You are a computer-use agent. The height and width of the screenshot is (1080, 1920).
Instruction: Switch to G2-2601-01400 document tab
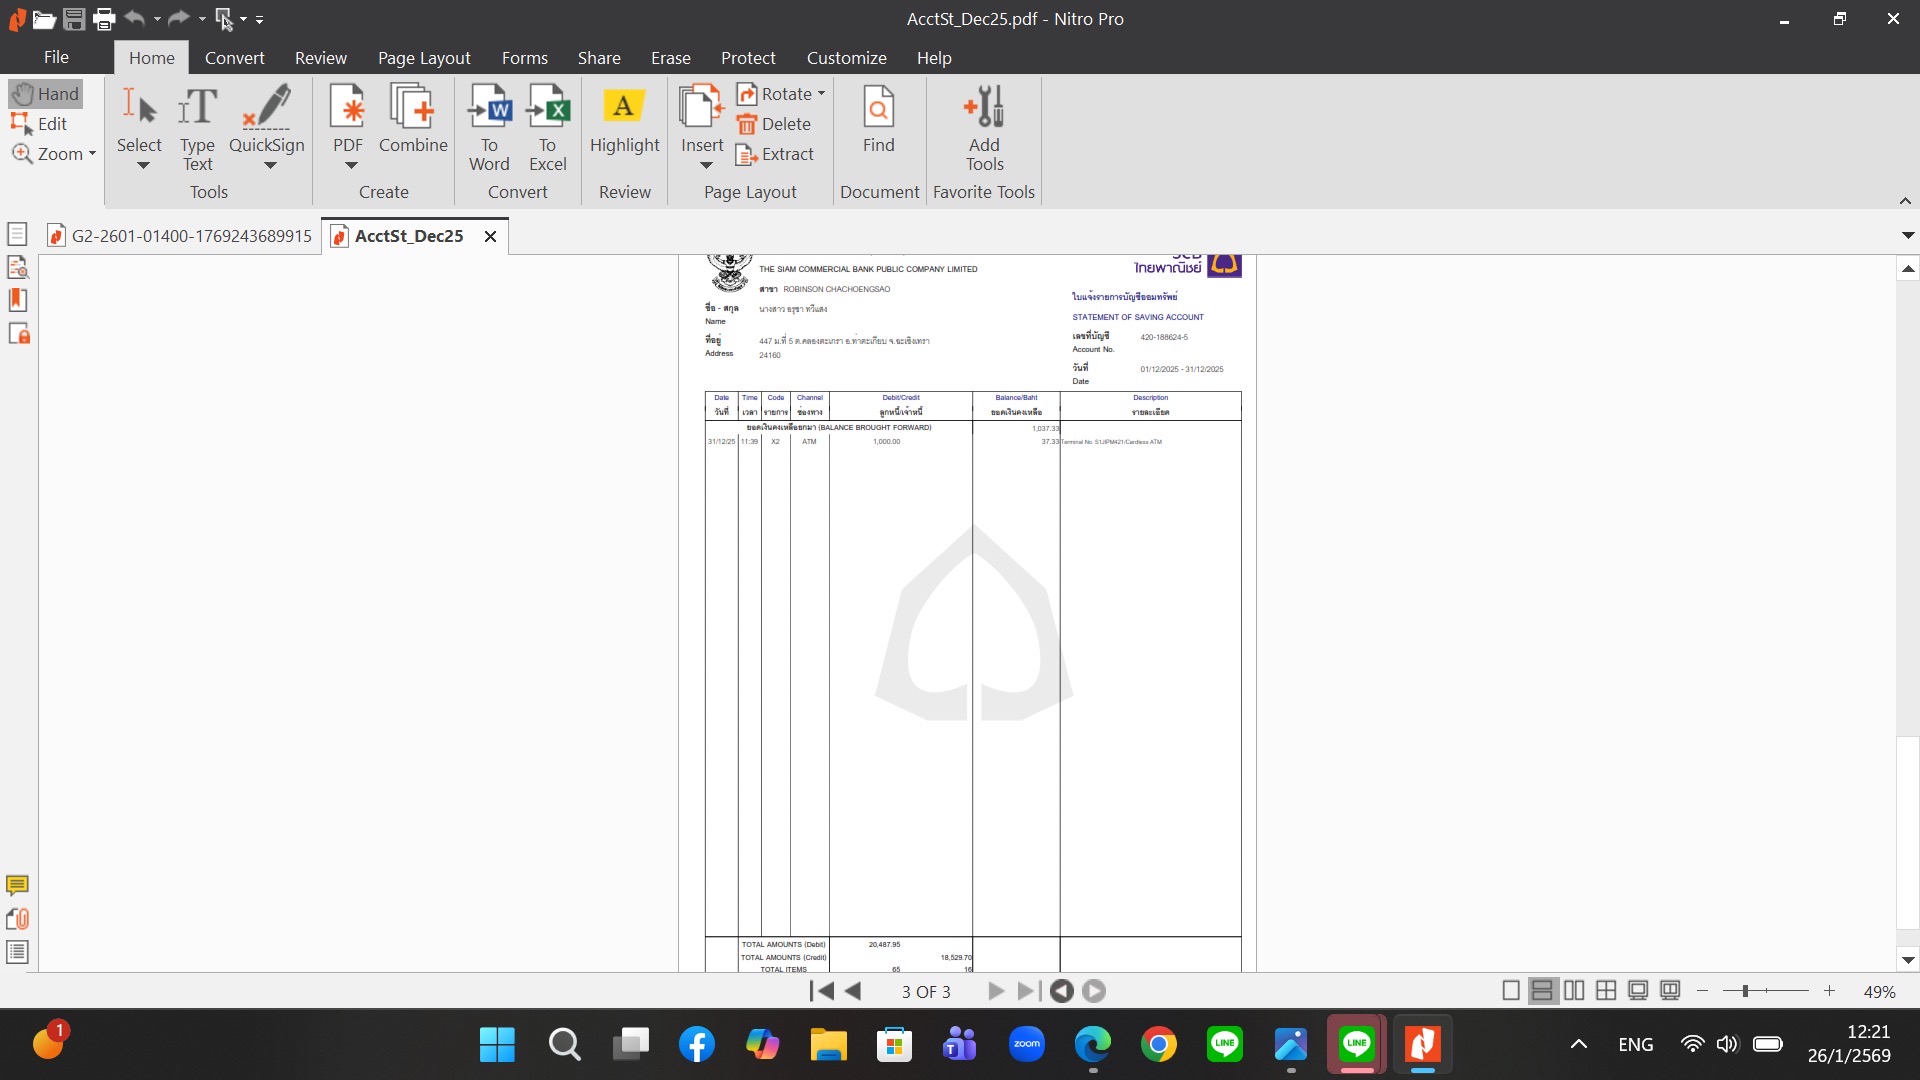click(180, 236)
